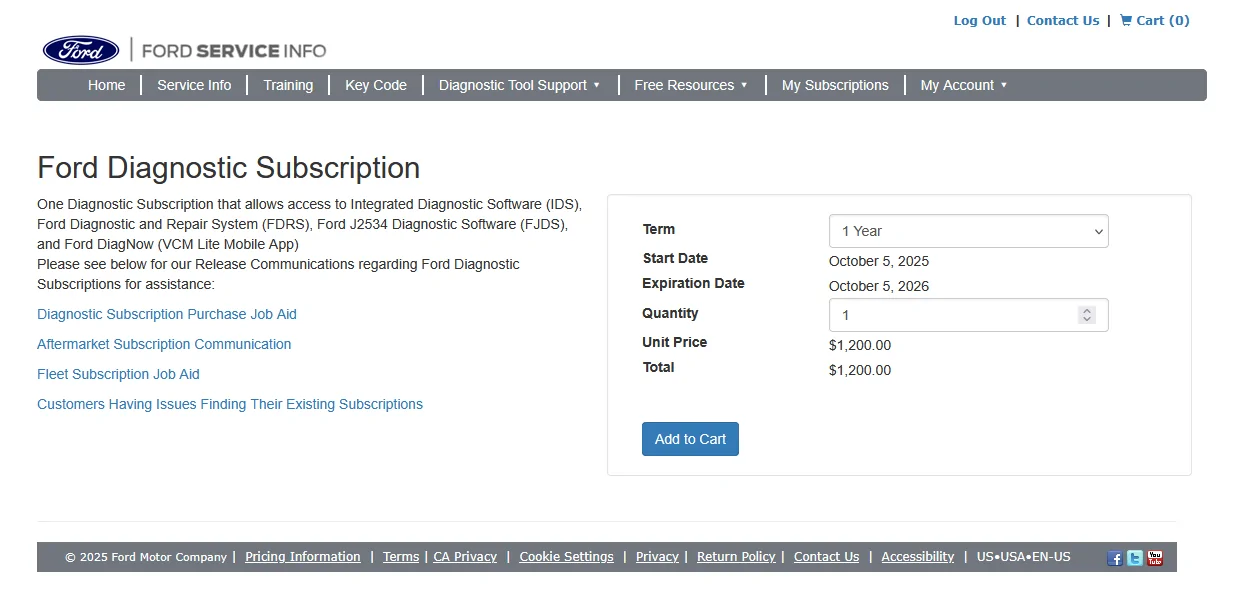The width and height of the screenshot is (1237, 603).
Task: Open Cookie Settings in the footer
Action: (x=566, y=557)
